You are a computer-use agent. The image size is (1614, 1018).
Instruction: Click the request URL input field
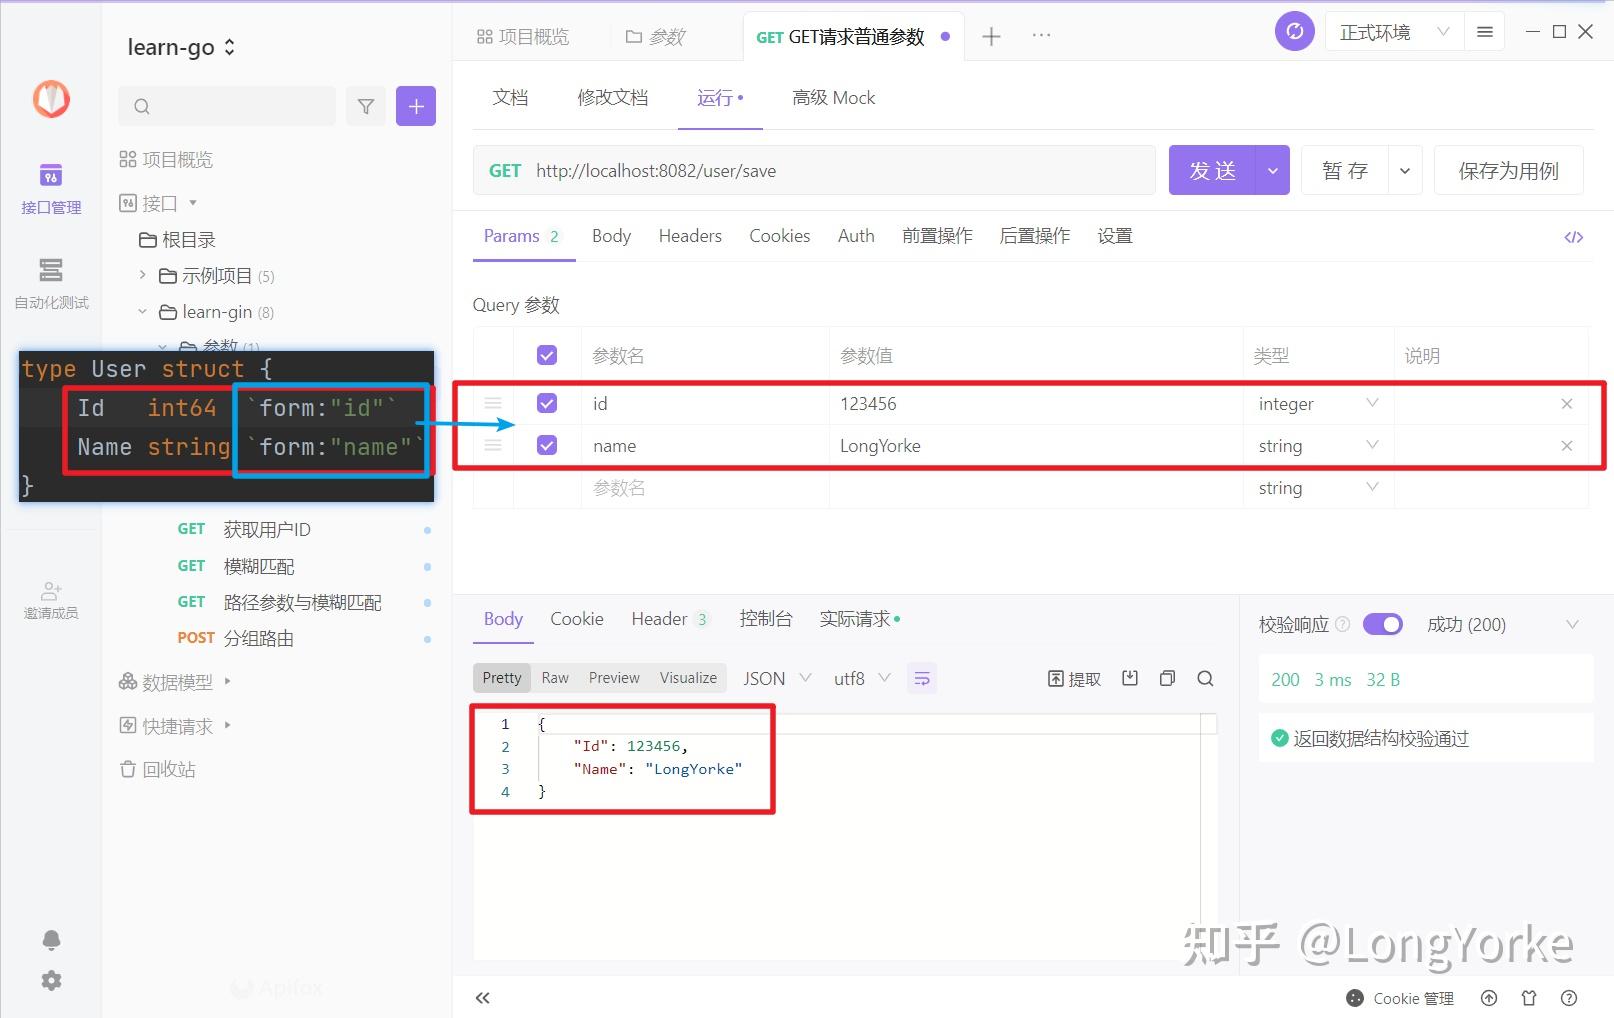(850, 170)
